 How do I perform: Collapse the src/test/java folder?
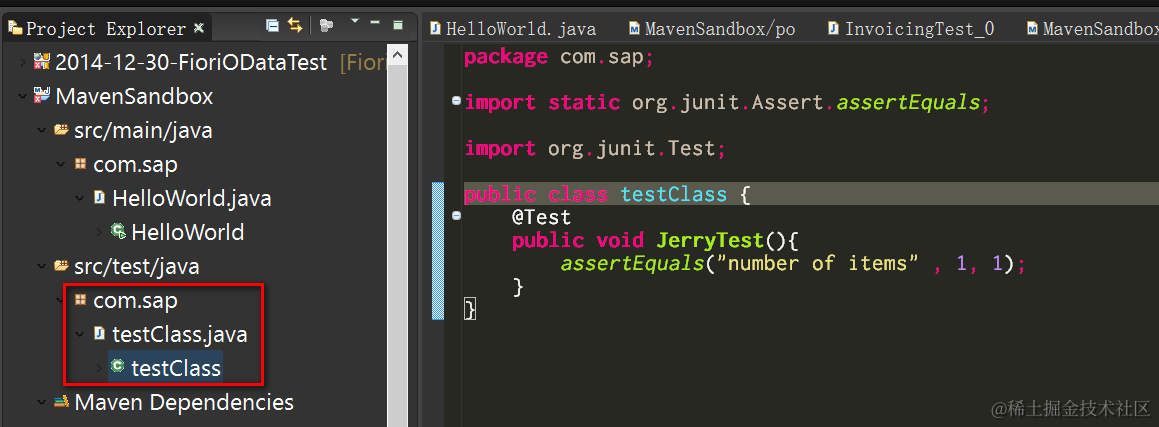point(41,266)
